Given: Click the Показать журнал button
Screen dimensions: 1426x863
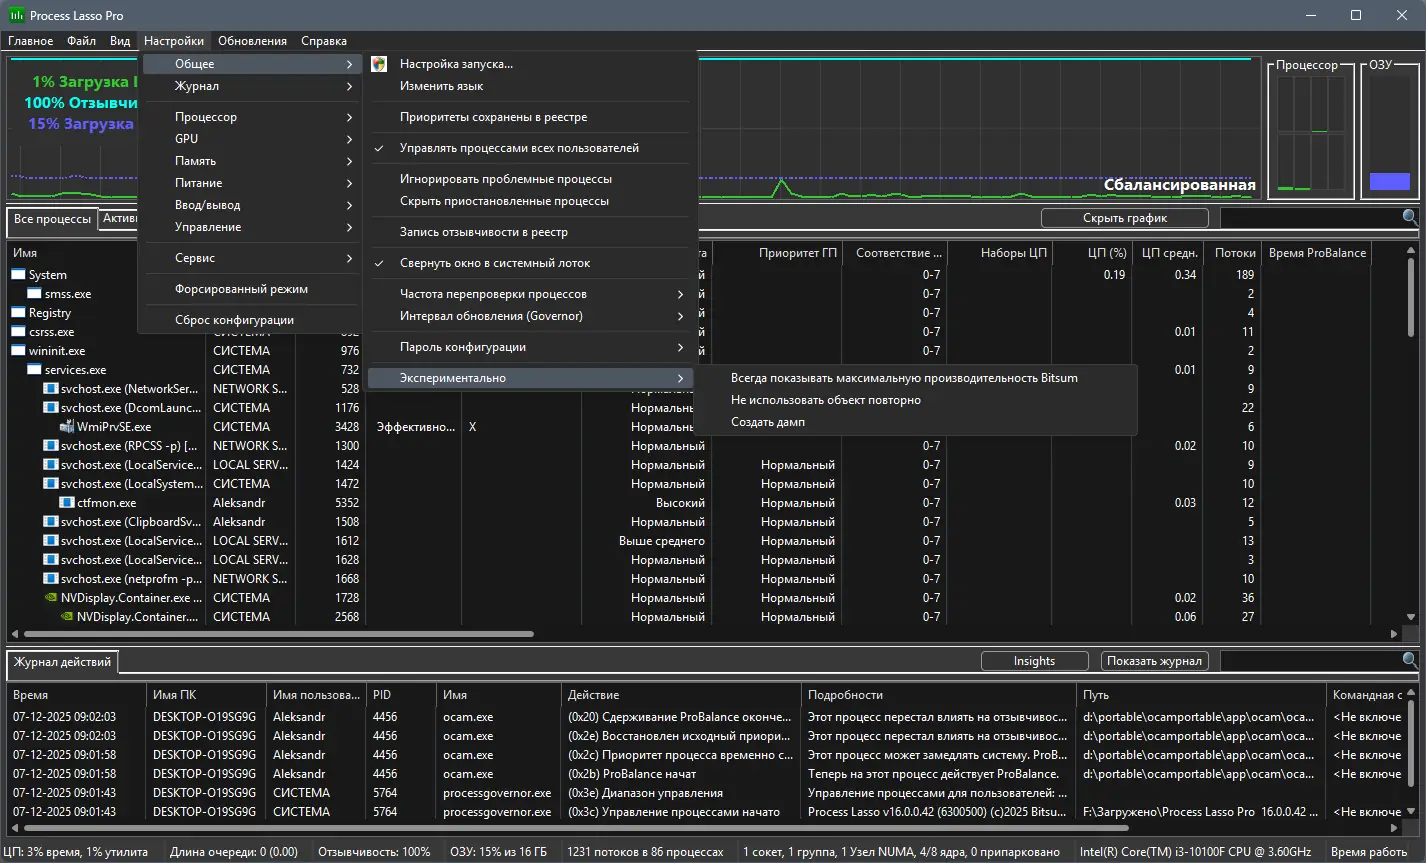Looking at the screenshot, I should coord(1154,661).
